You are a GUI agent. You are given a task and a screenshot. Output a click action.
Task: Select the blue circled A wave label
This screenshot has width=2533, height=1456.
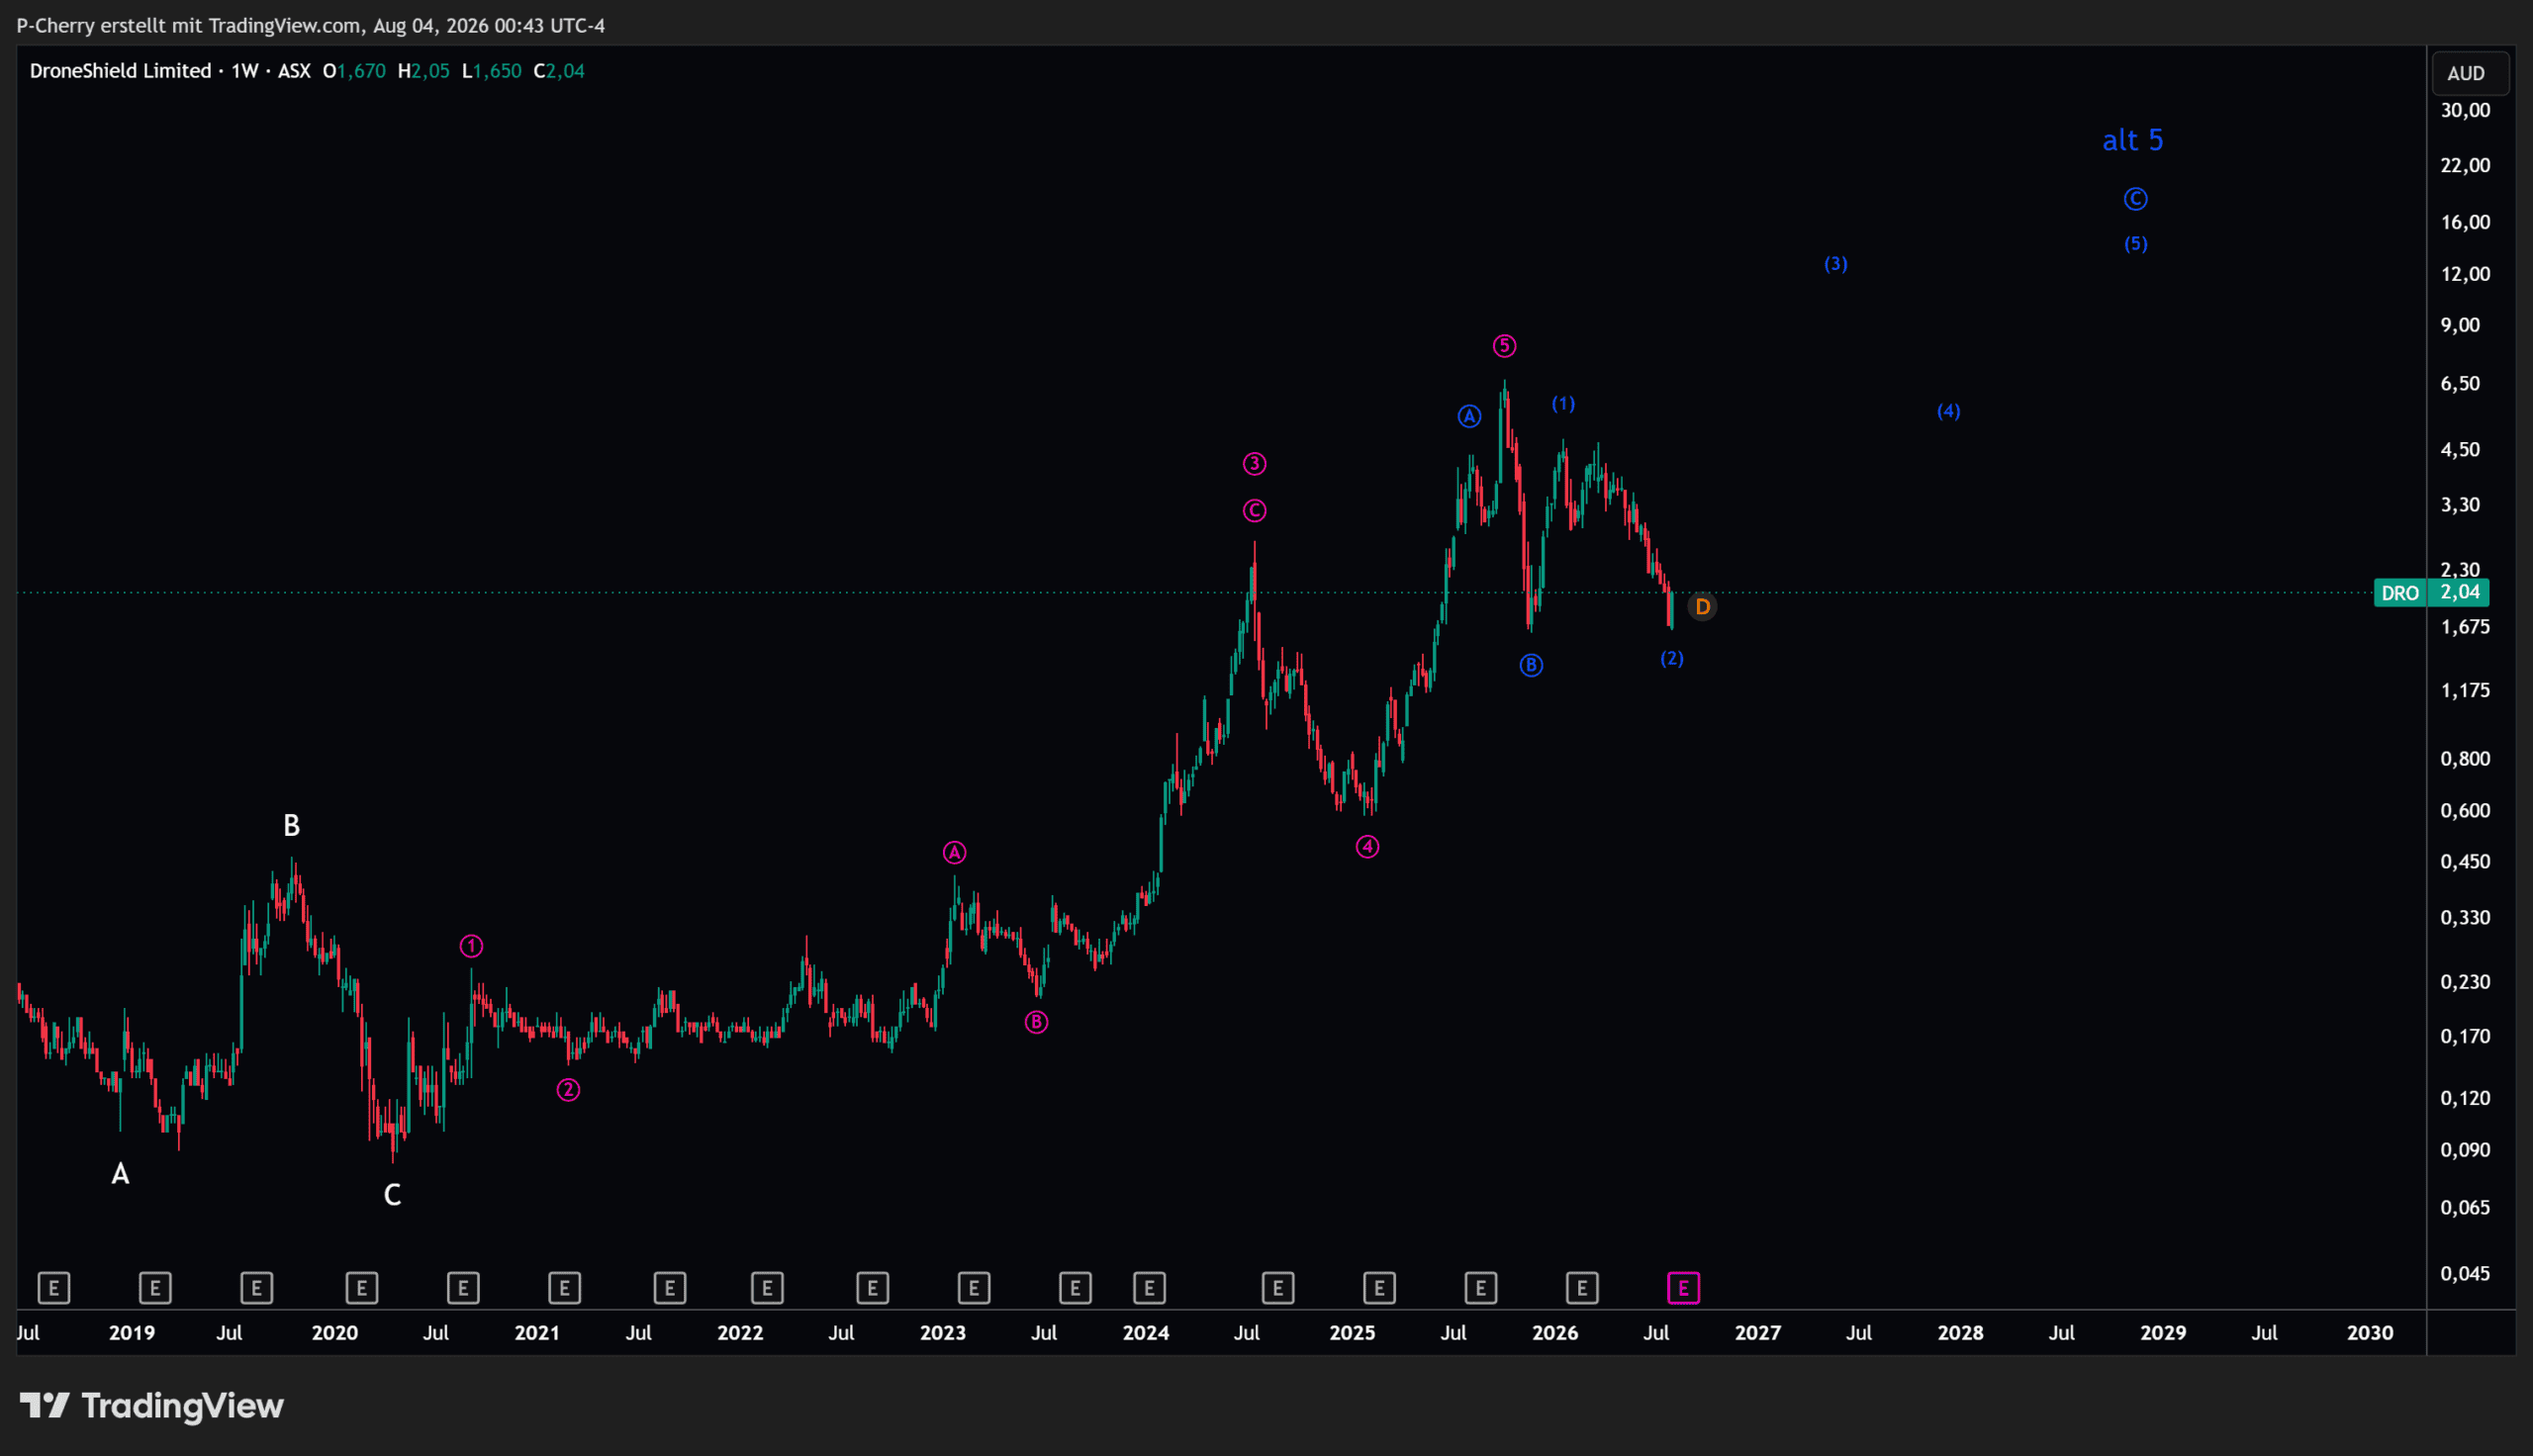pyautogui.click(x=1469, y=417)
